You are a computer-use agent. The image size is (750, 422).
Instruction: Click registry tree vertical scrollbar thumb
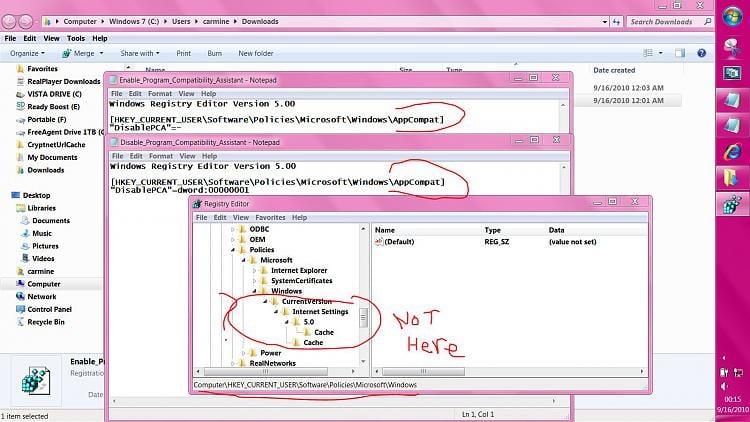click(364, 318)
